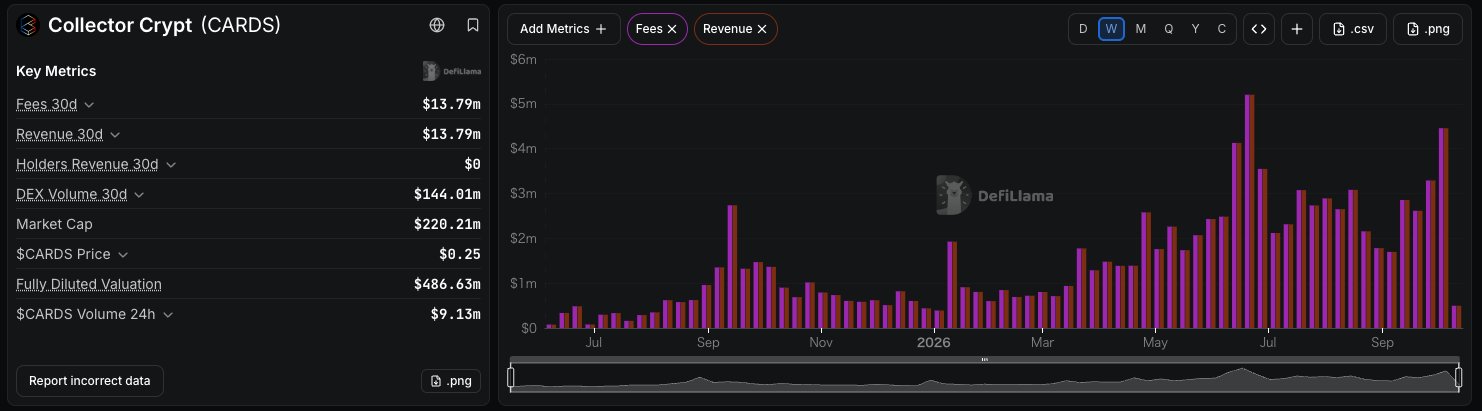Click Report incorrect data button
The image size is (1482, 411).
(x=90, y=381)
